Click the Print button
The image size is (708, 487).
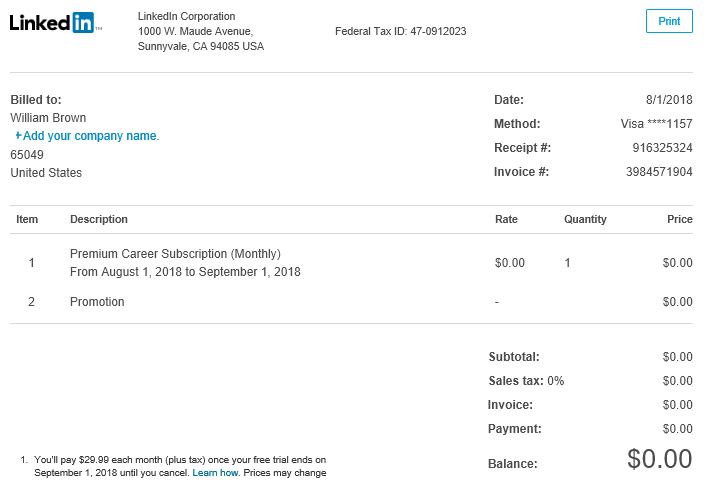point(669,21)
